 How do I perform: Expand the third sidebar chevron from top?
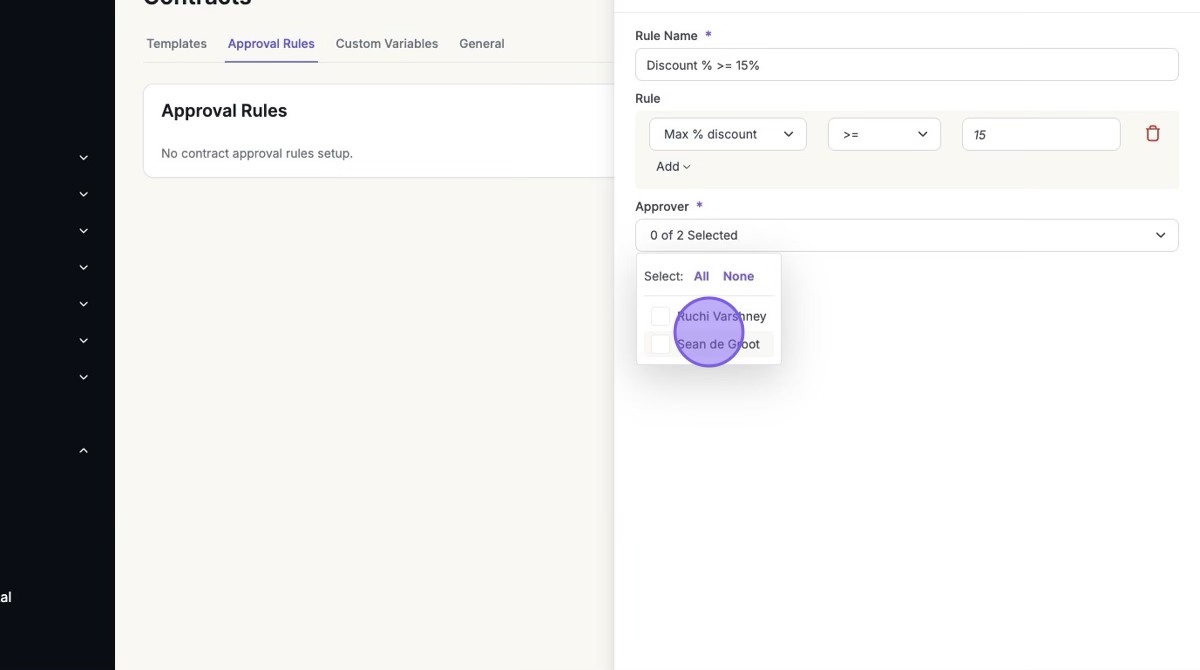(84, 231)
